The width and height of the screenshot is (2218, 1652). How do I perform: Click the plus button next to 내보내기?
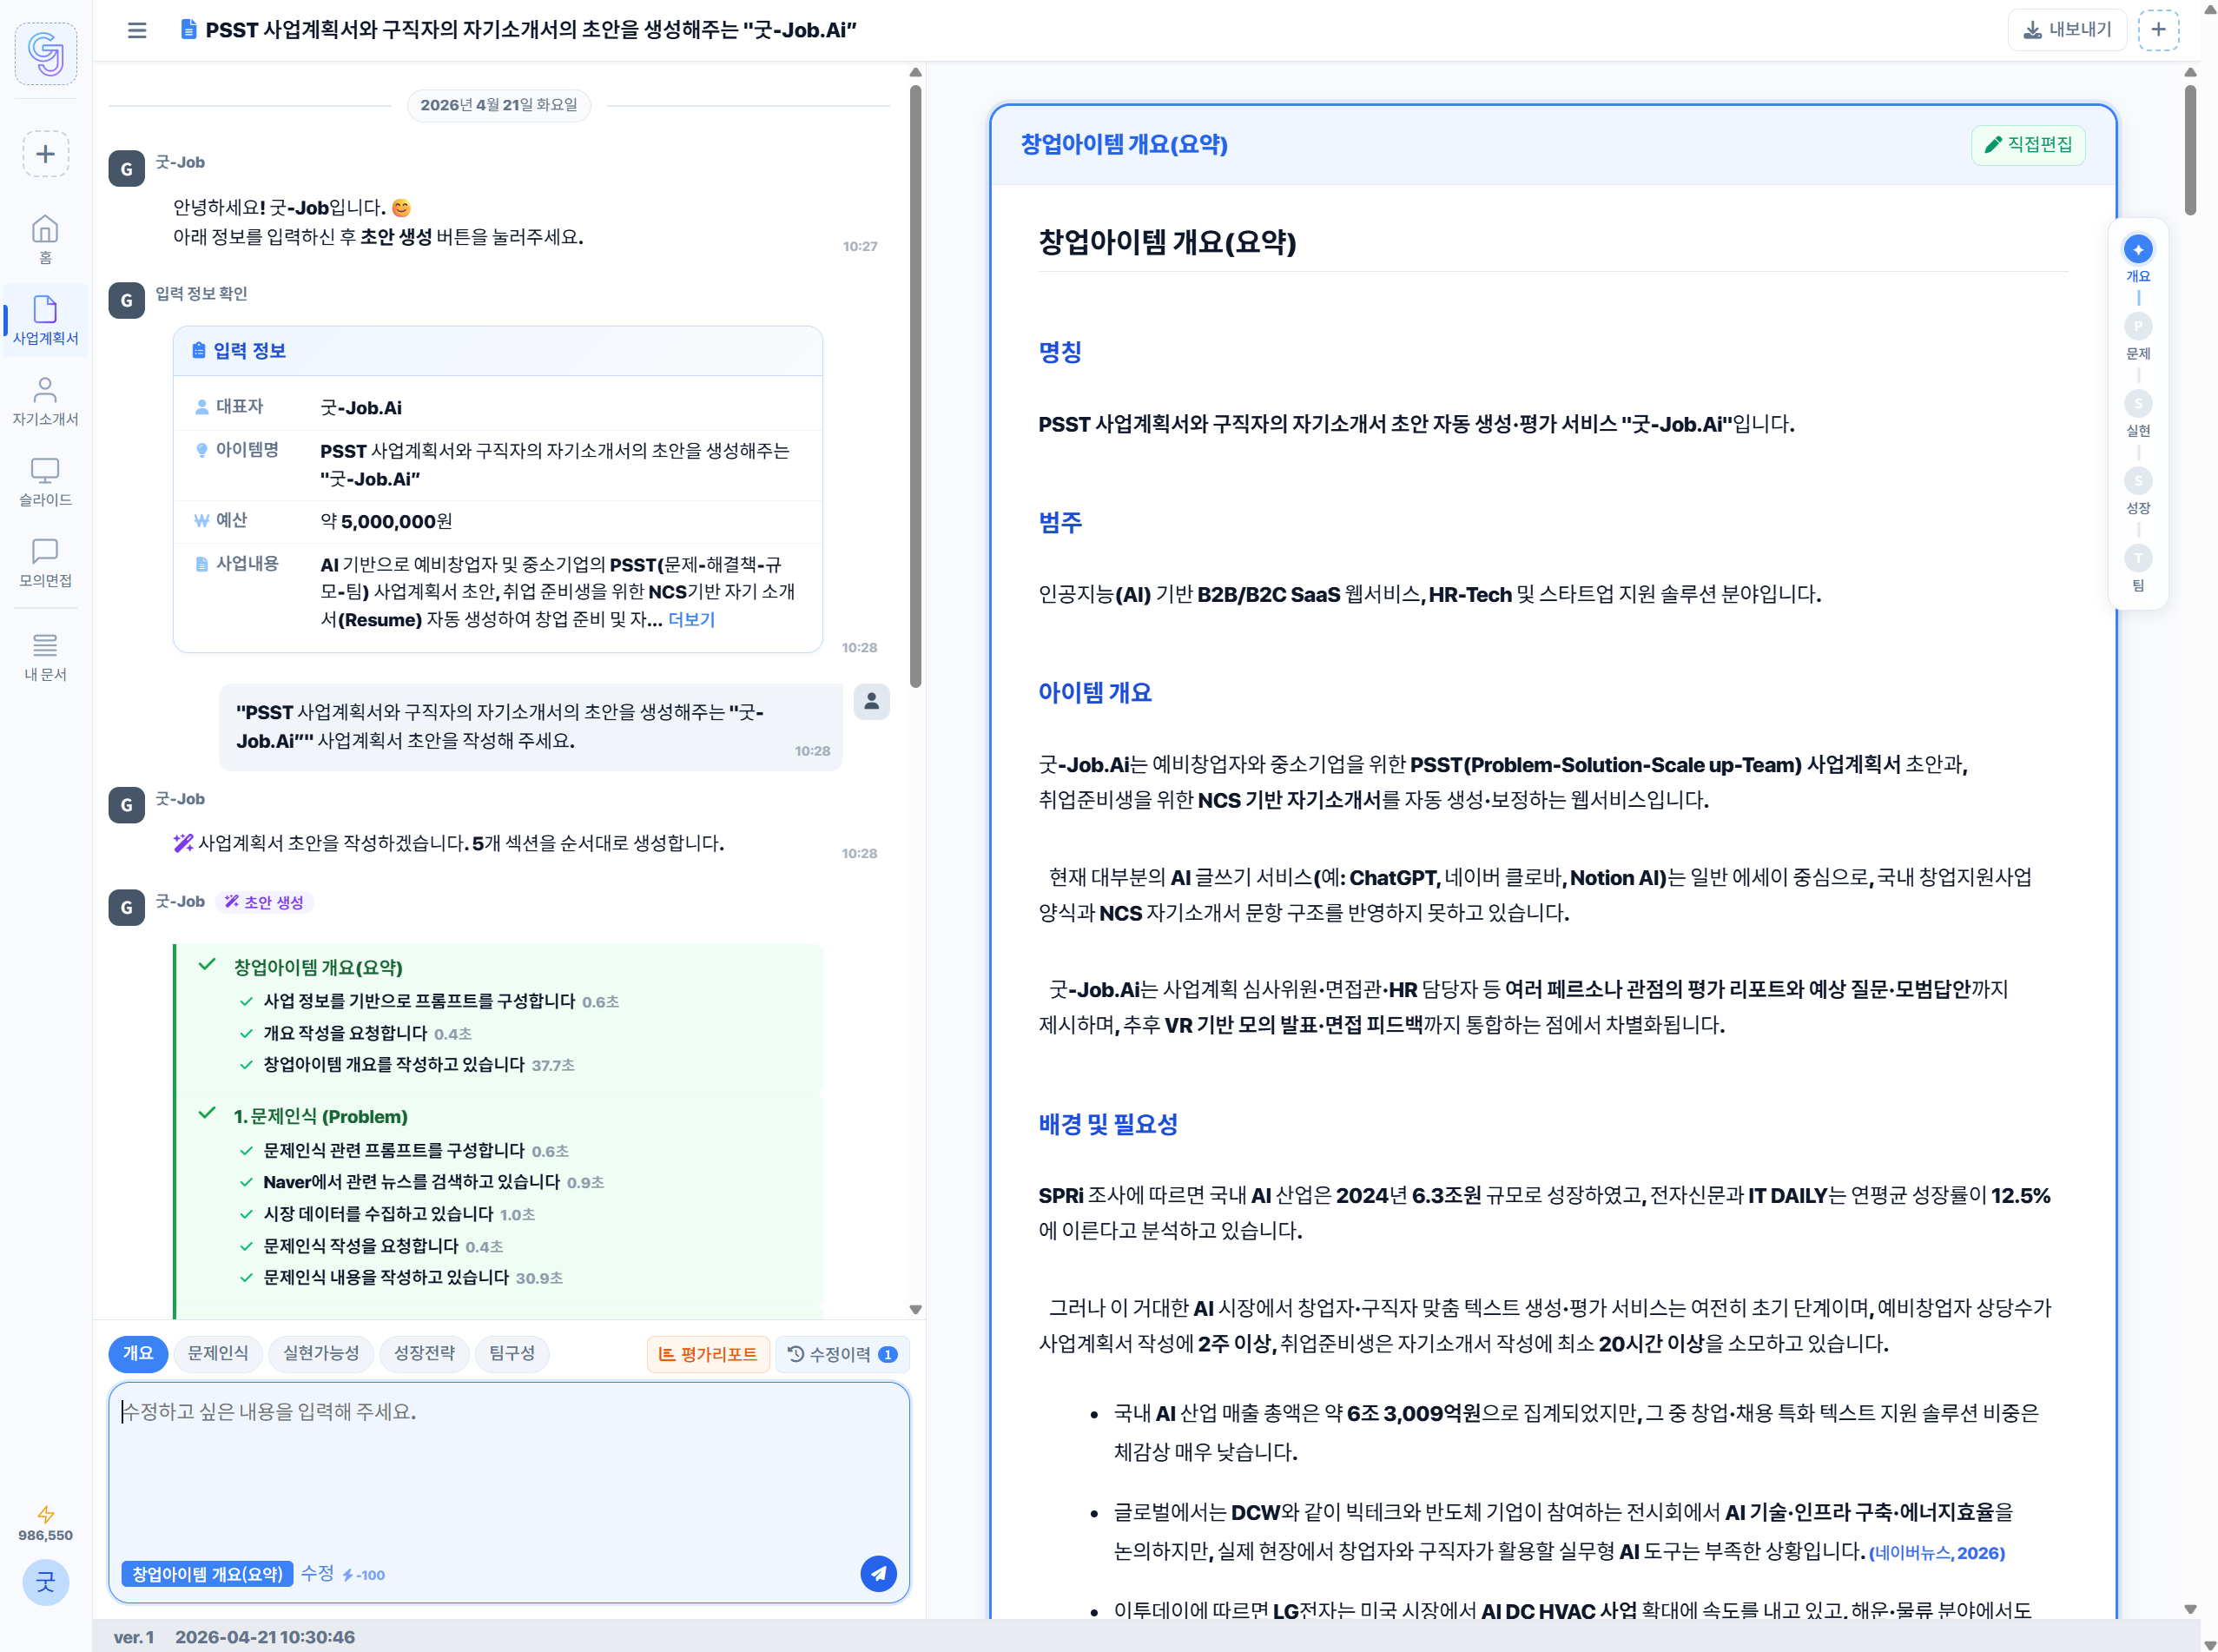(x=2158, y=30)
